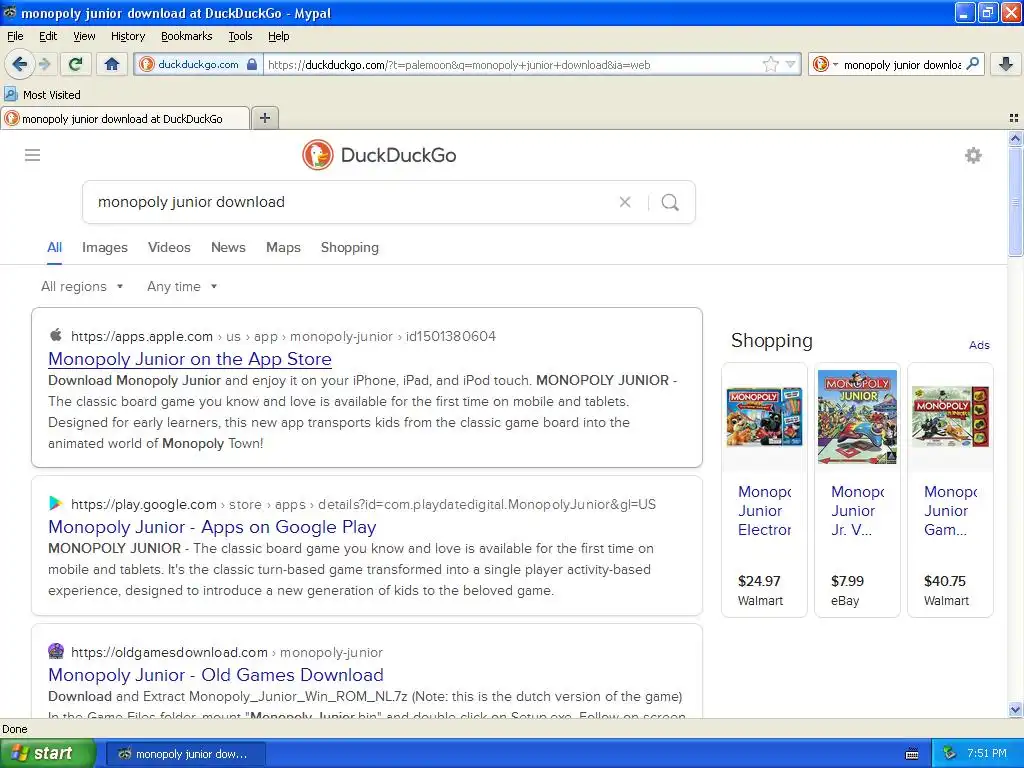Go back with the browser back arrow

[x=19, y=64]
